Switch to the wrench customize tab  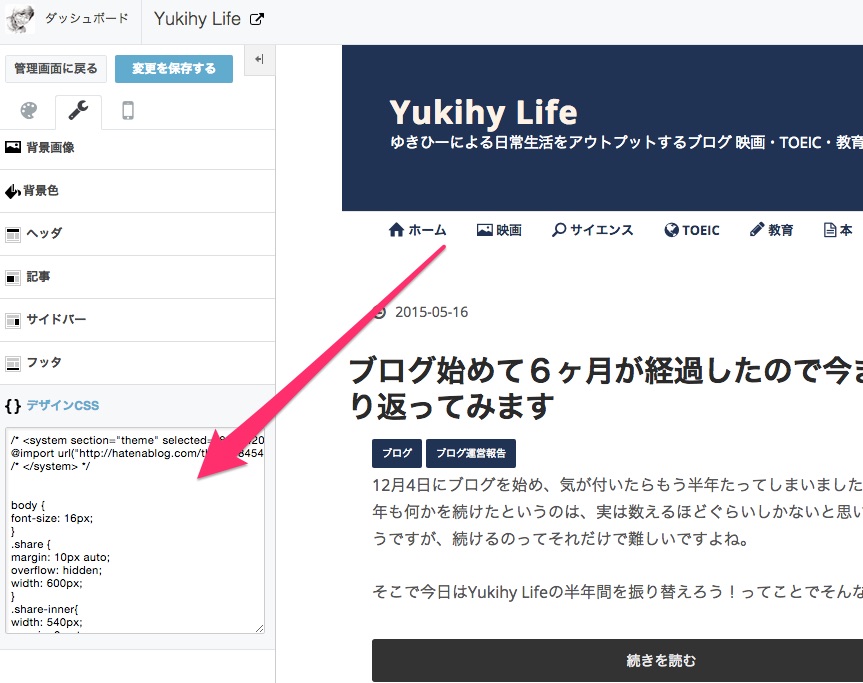coord(78,111)
